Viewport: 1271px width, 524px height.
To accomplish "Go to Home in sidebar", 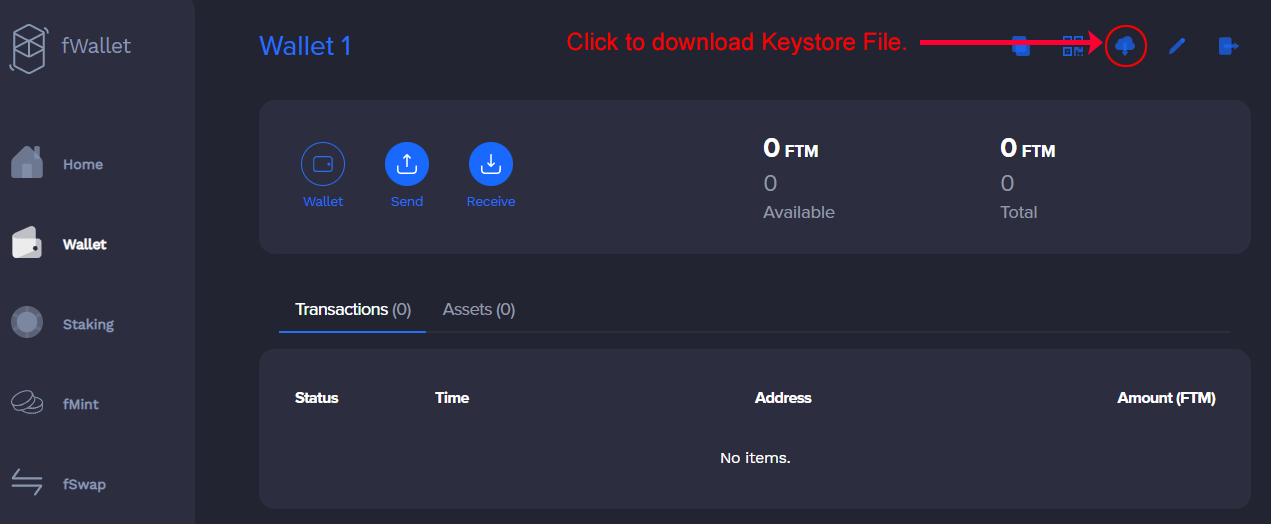I will [x=57, y=164].
